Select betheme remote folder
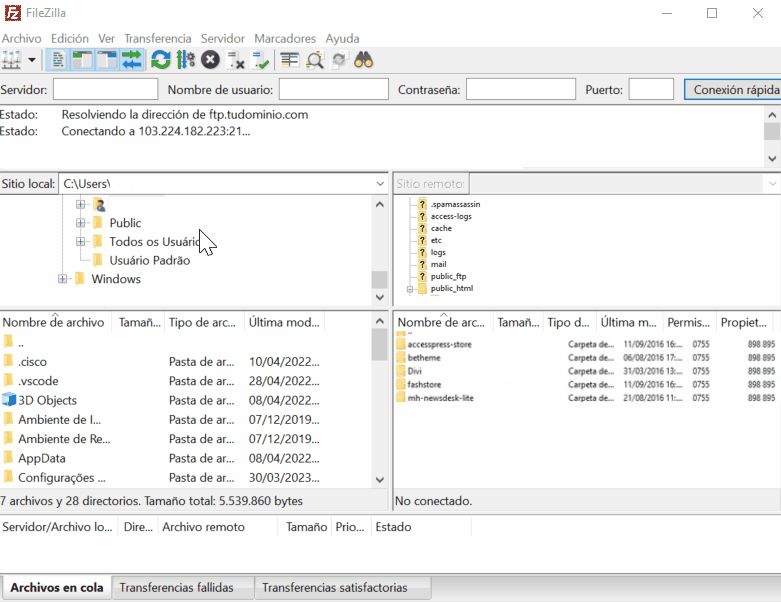 [x=424, y=358]
